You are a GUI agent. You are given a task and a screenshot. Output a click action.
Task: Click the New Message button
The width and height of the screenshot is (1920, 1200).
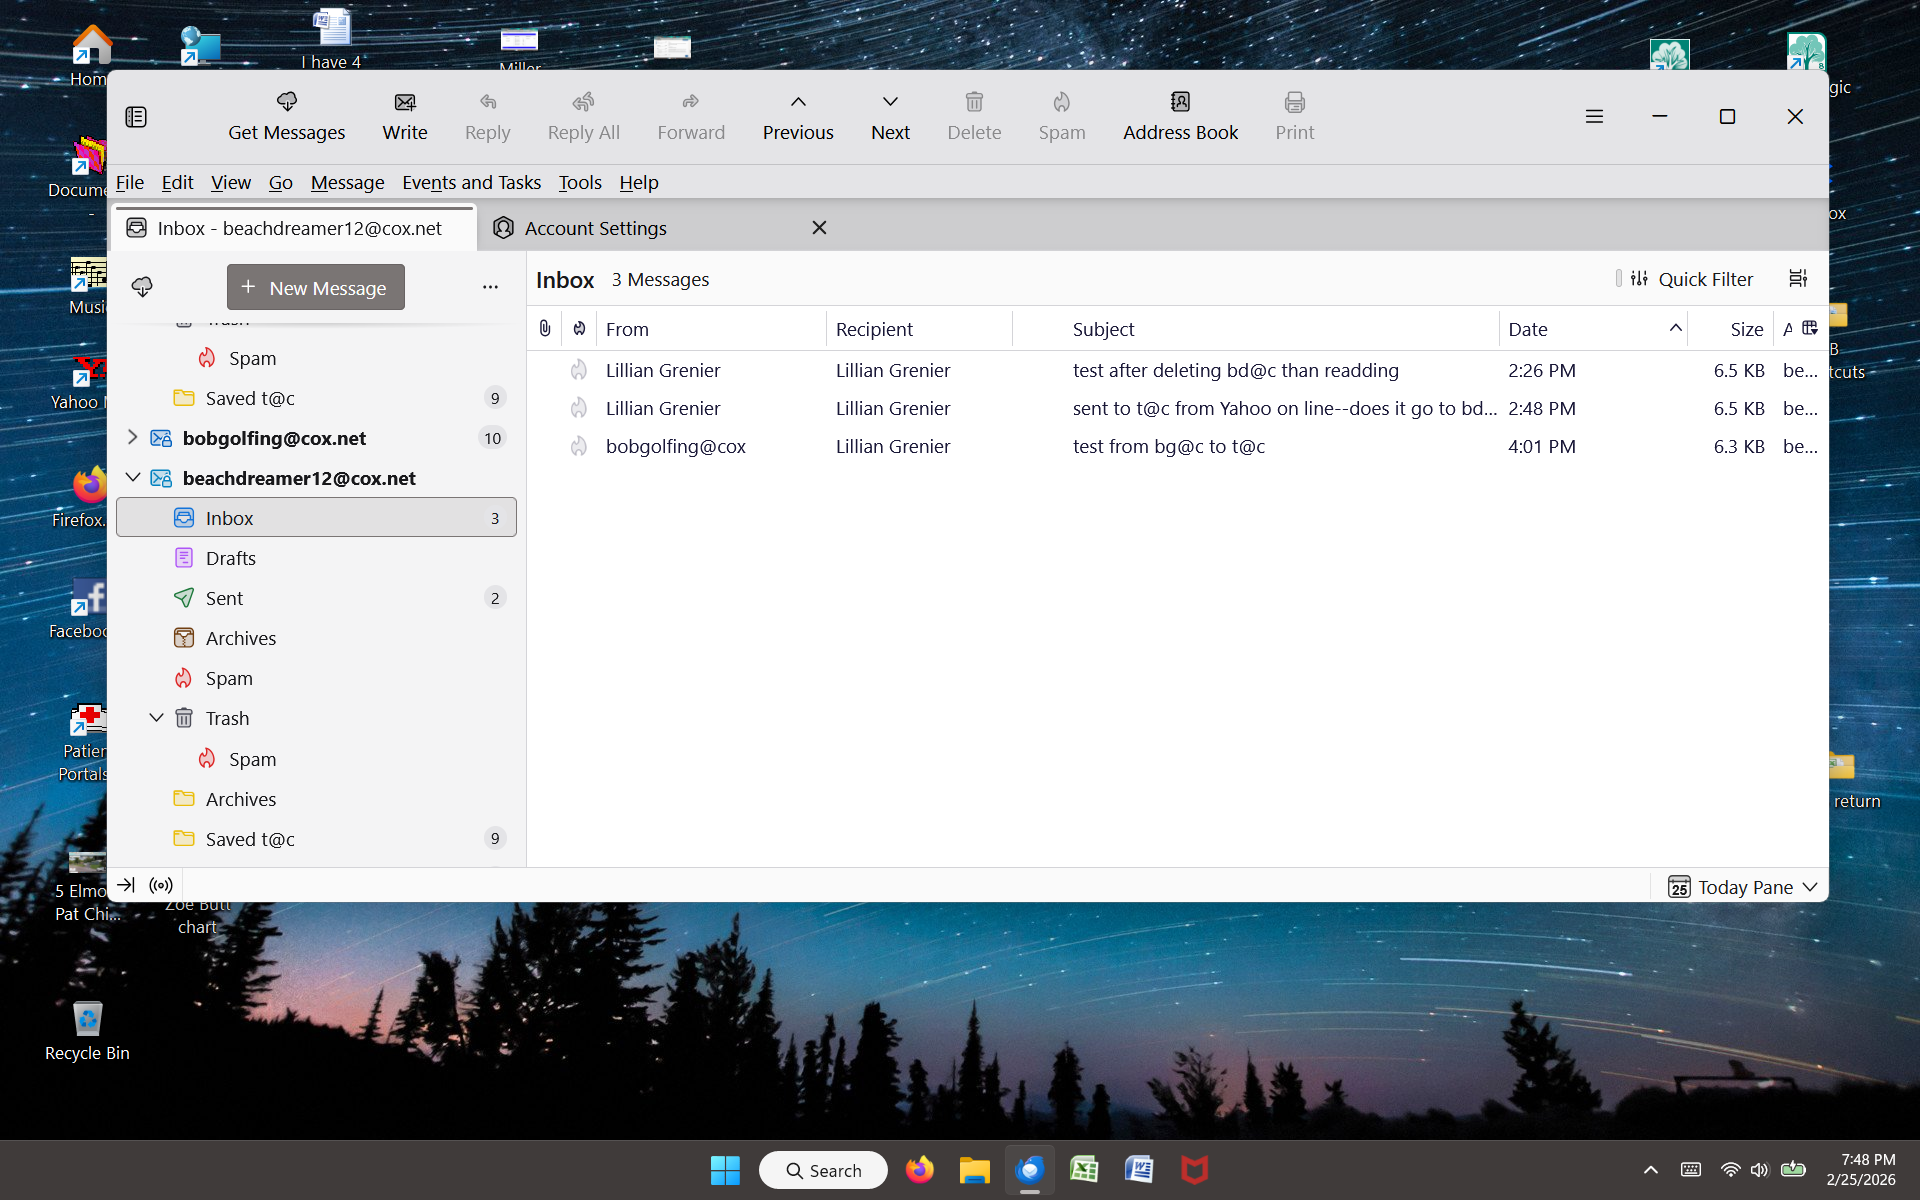coord(316,288)
